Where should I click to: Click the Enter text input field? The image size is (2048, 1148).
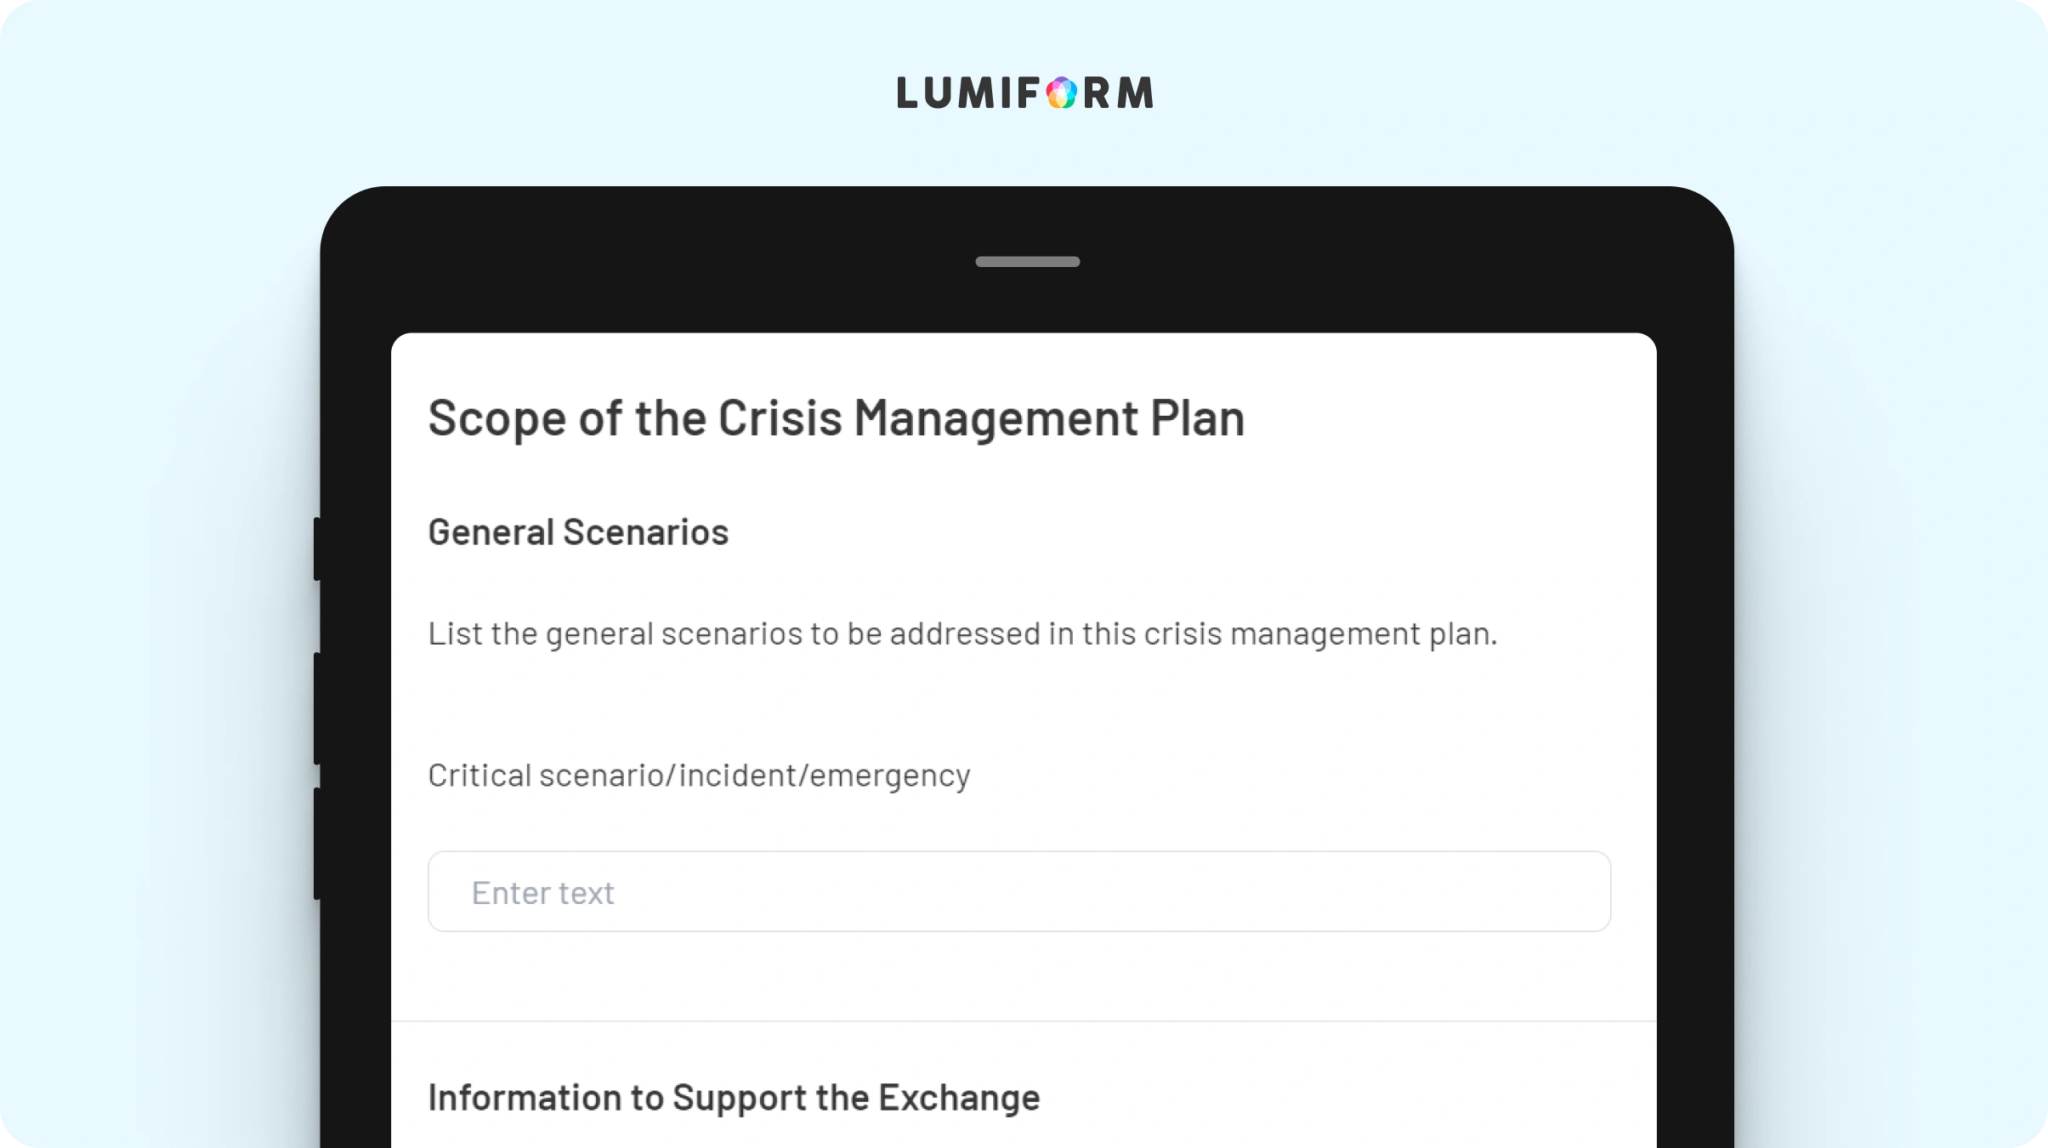1019,891
